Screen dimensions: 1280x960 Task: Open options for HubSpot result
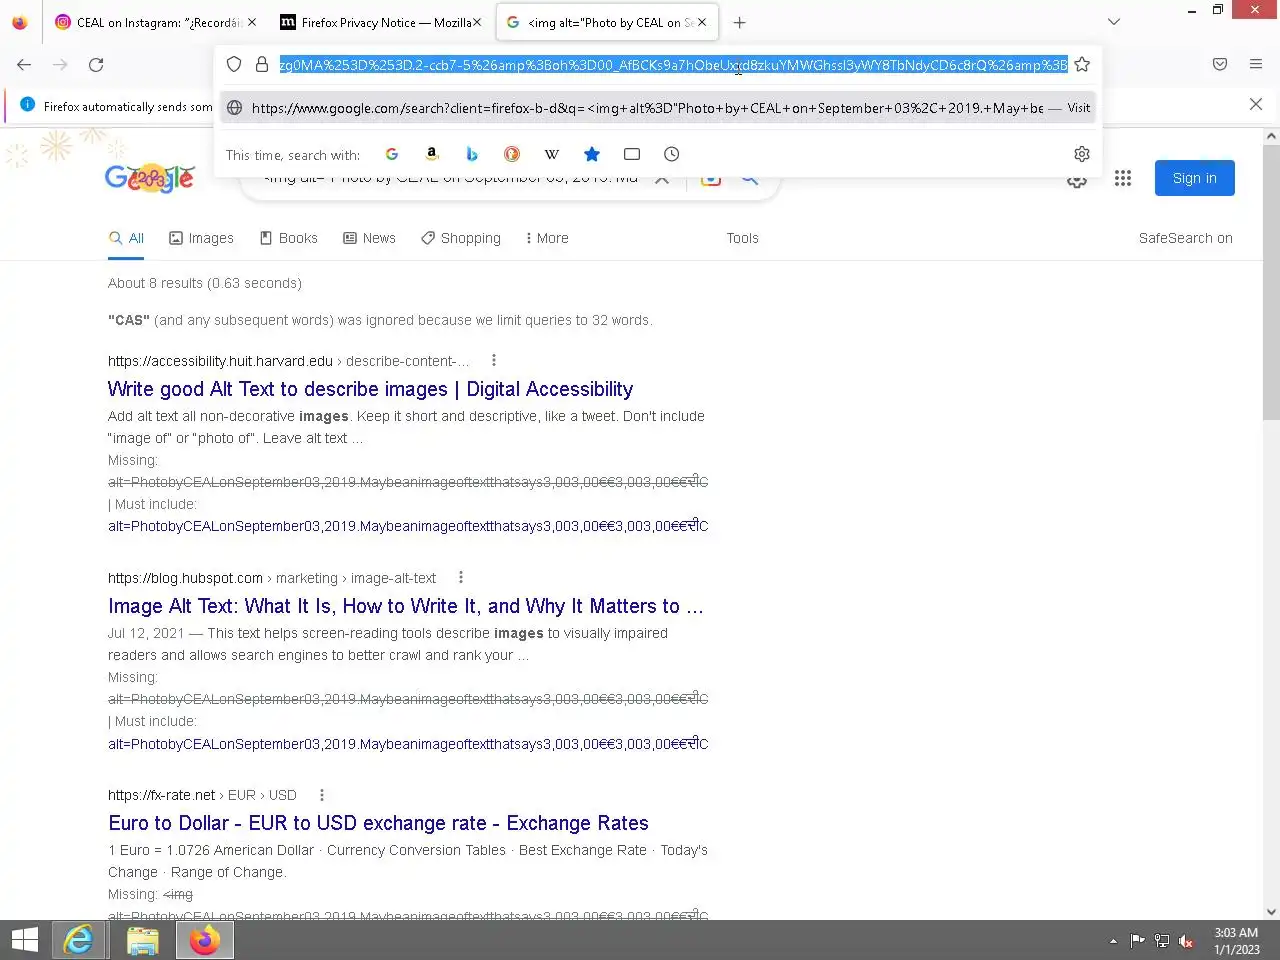pyautogui.click(x=460, y=577)
